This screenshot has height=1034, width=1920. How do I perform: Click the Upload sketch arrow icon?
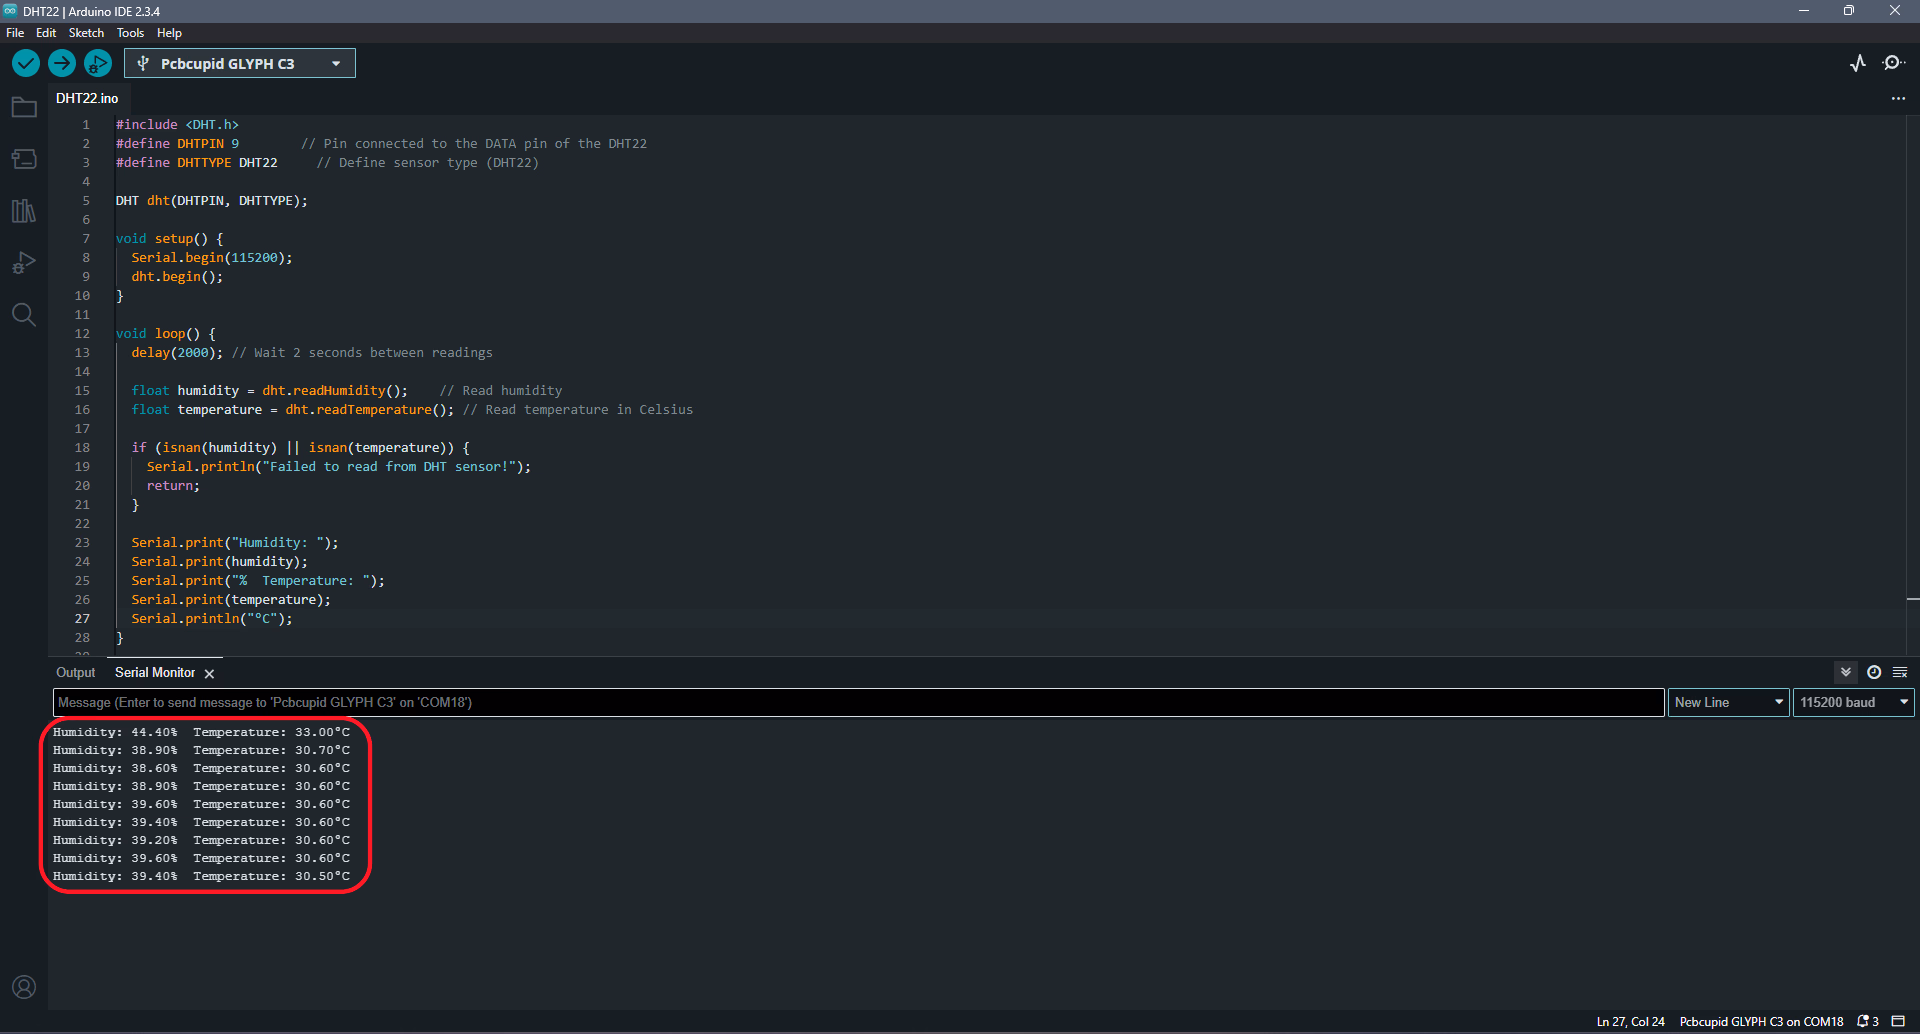coord(61,63)
